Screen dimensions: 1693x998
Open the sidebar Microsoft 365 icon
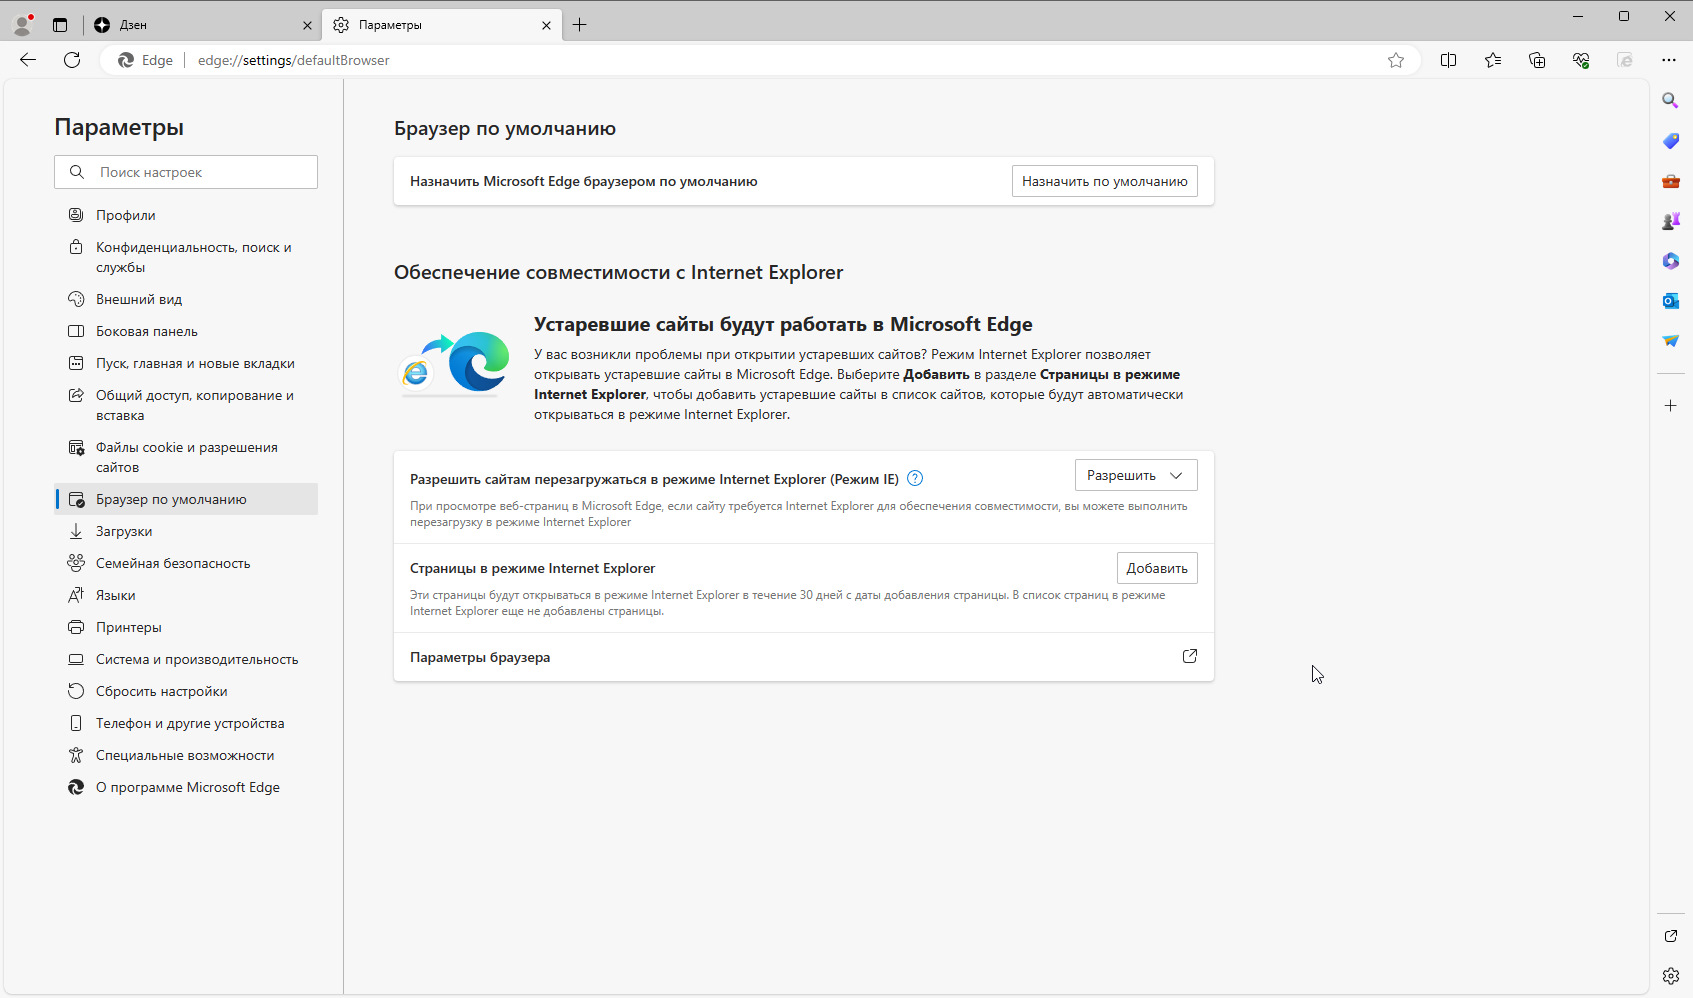1670,261
